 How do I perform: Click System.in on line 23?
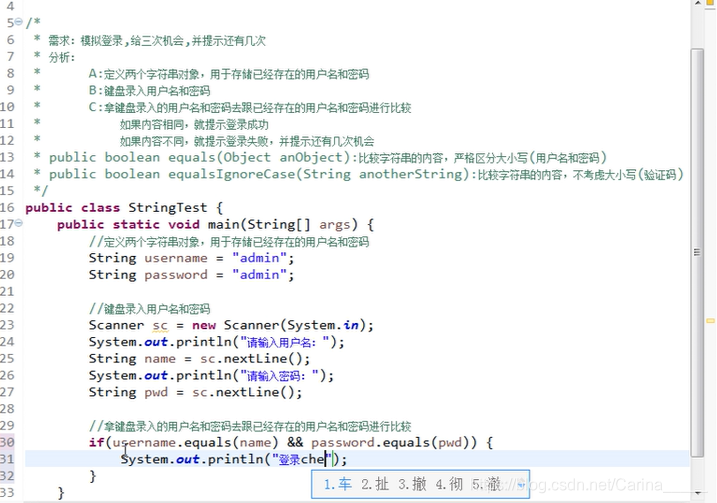point(323,326)
